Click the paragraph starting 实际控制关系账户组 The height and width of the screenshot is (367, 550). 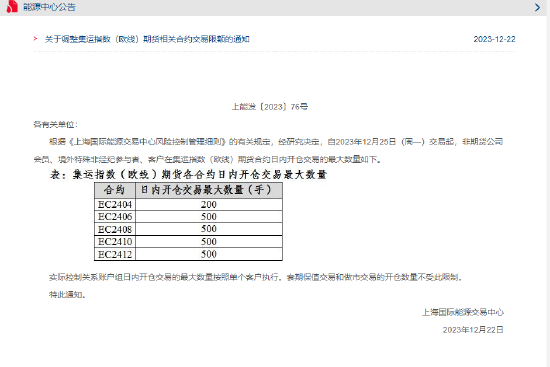click(x=256, y=278)
